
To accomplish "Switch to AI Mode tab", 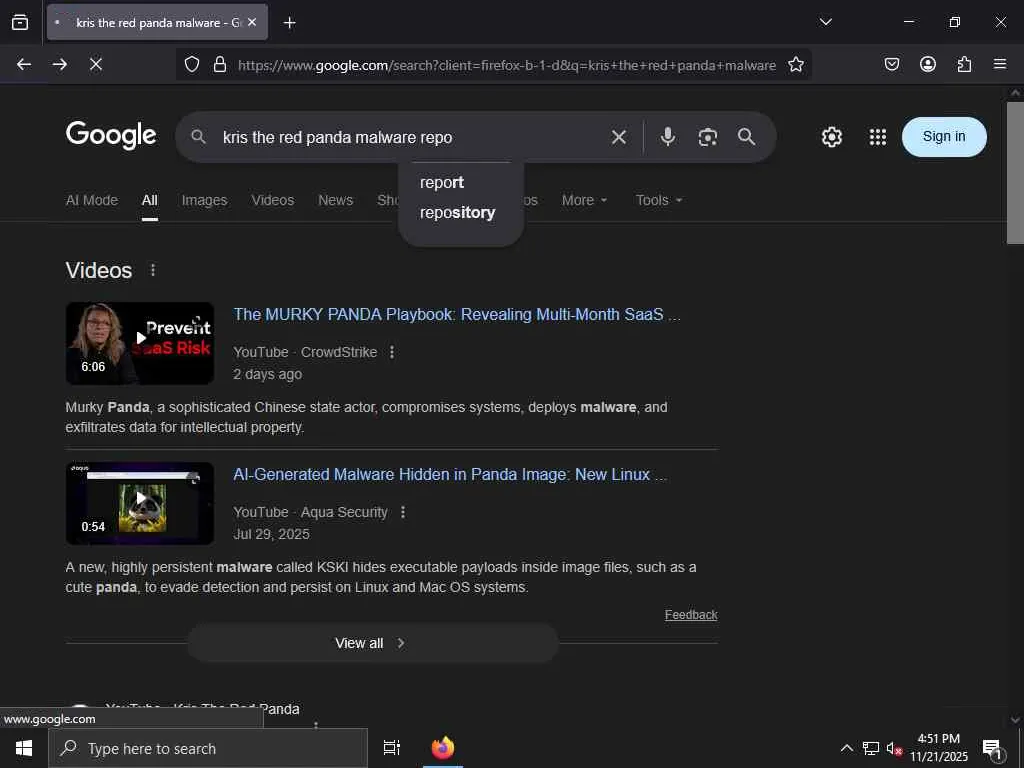I will pos(91,200).
